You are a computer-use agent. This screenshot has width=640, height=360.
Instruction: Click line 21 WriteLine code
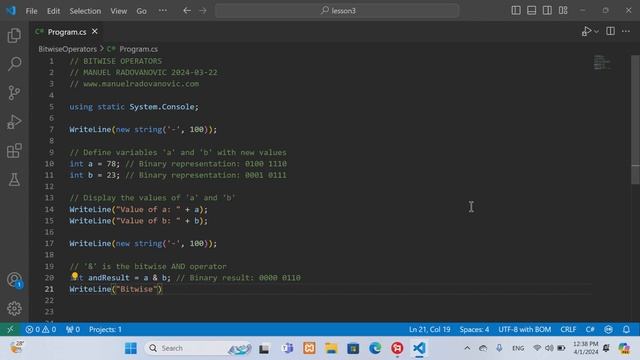(x=116, y=289)
